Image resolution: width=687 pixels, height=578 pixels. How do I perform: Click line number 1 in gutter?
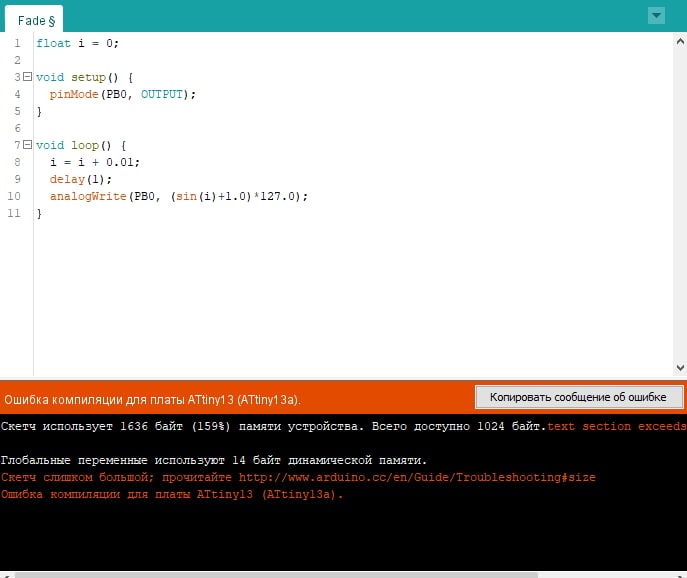[17, 43]
